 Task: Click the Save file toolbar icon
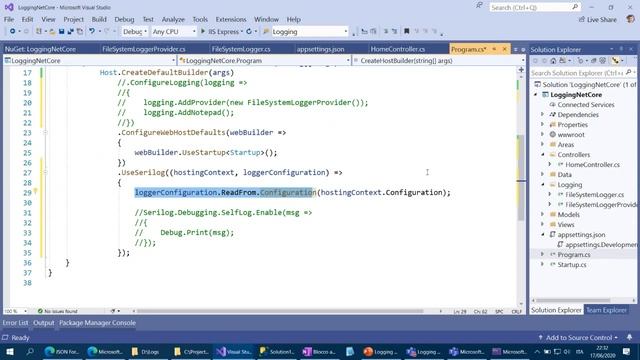[x=61, y=31]
